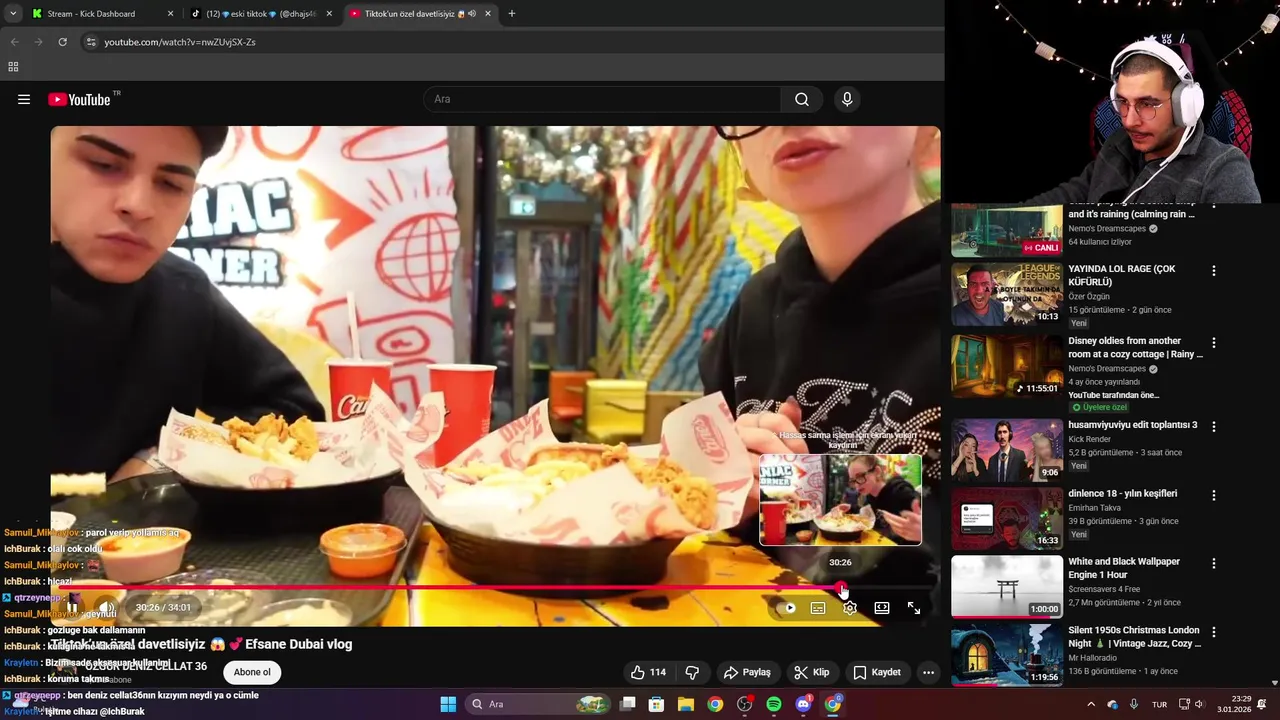Image resolution: width=1280 pixels, height=720 pixels.
Task: Open White and Black Wallpaper Engine thumbnail
Action: 1006,587
